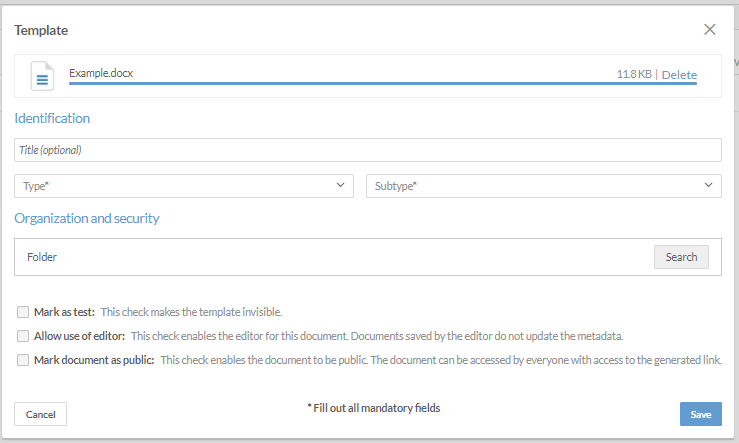Delete the uploaded Example.docx file
Image resolution: width=739 pixels, height=443 pixels.
[x=679, y=74]
